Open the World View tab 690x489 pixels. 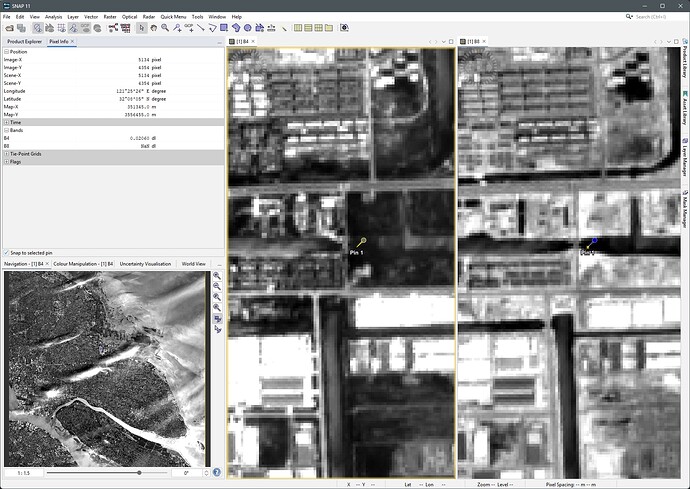pos(193,264)
